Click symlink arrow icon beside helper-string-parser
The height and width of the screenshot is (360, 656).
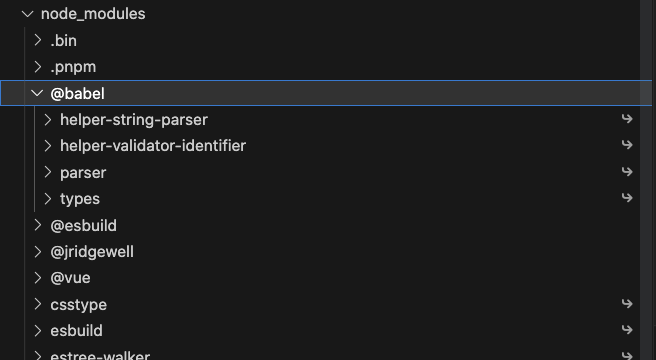pos(627,119)
